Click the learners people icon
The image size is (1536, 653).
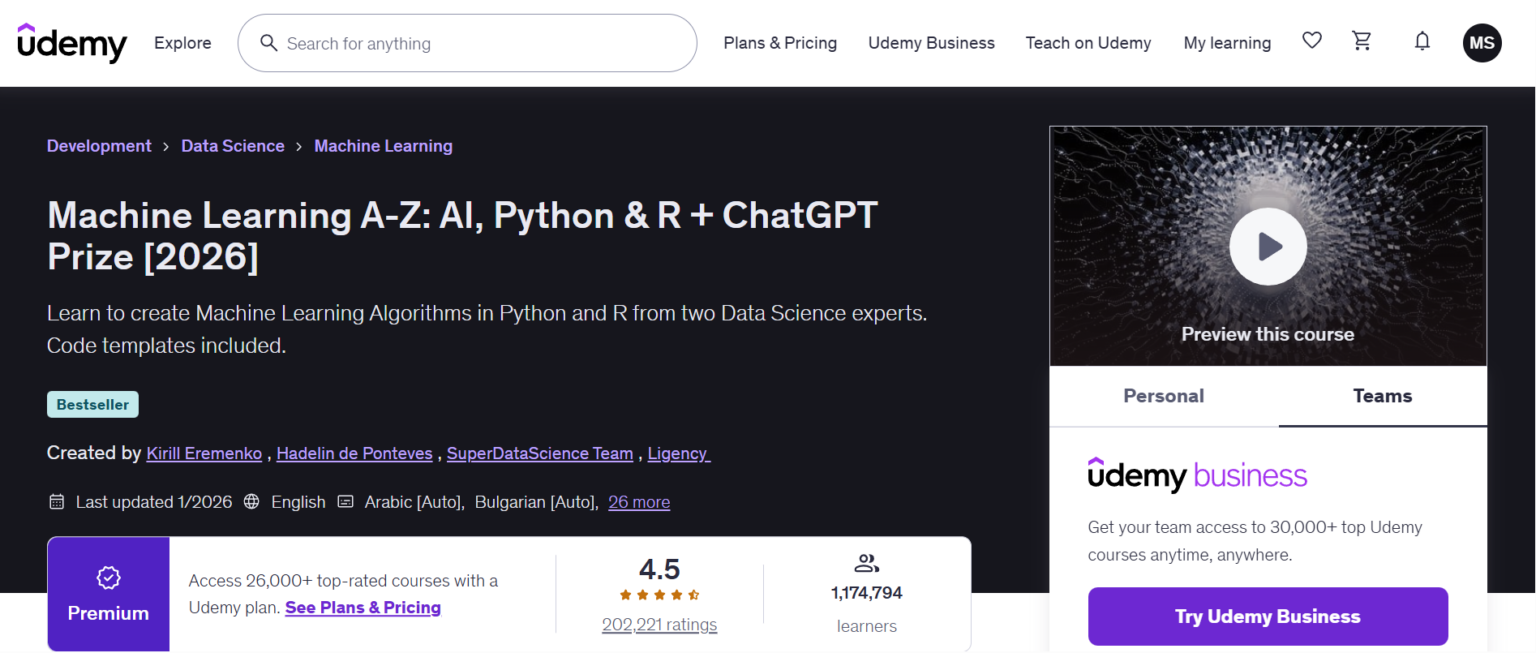866,563
